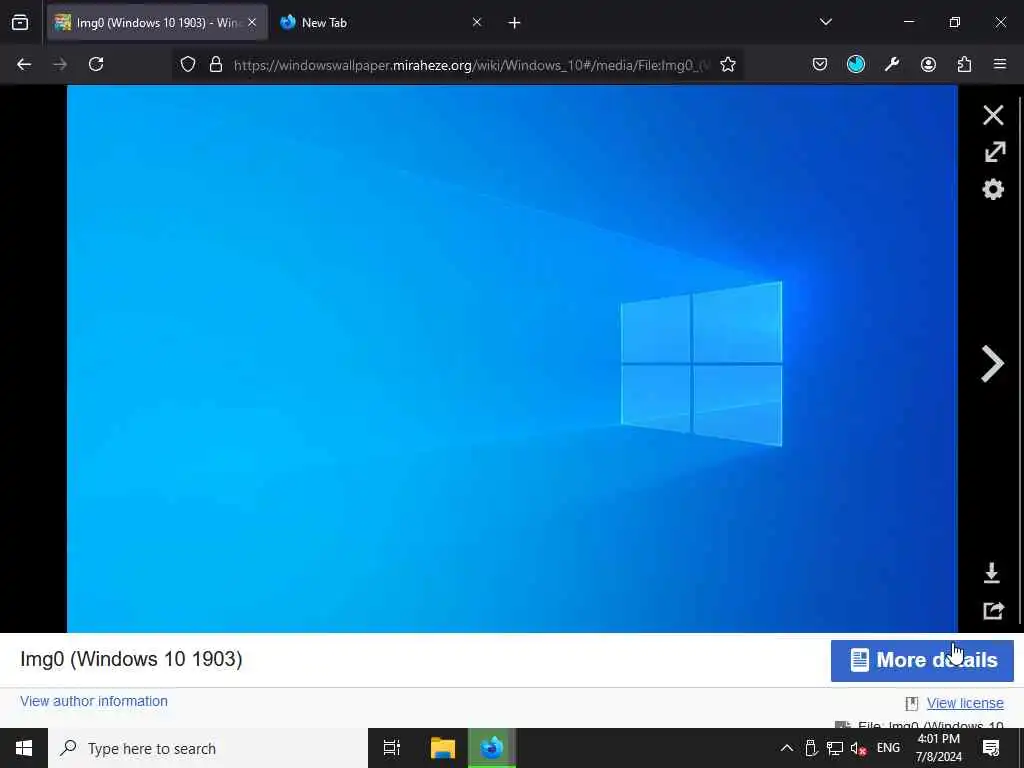1024x768 pixels.
Task: Open the Windows Start menu
Action: pyautogui.click(x=24, y=748)
